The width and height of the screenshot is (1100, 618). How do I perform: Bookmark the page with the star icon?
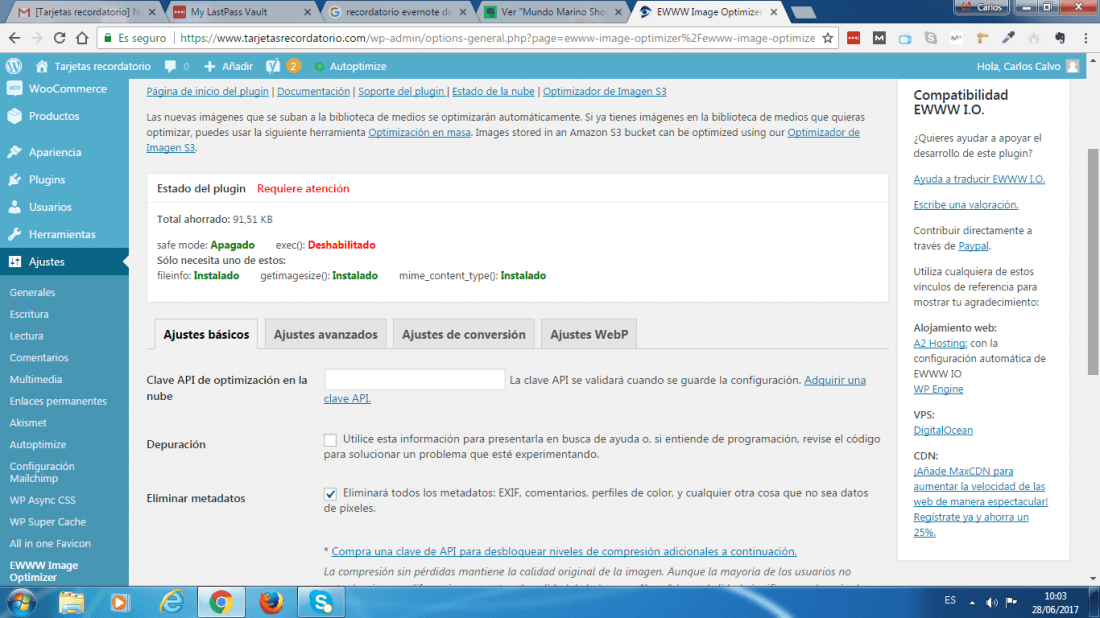click(x=828, y=38)
